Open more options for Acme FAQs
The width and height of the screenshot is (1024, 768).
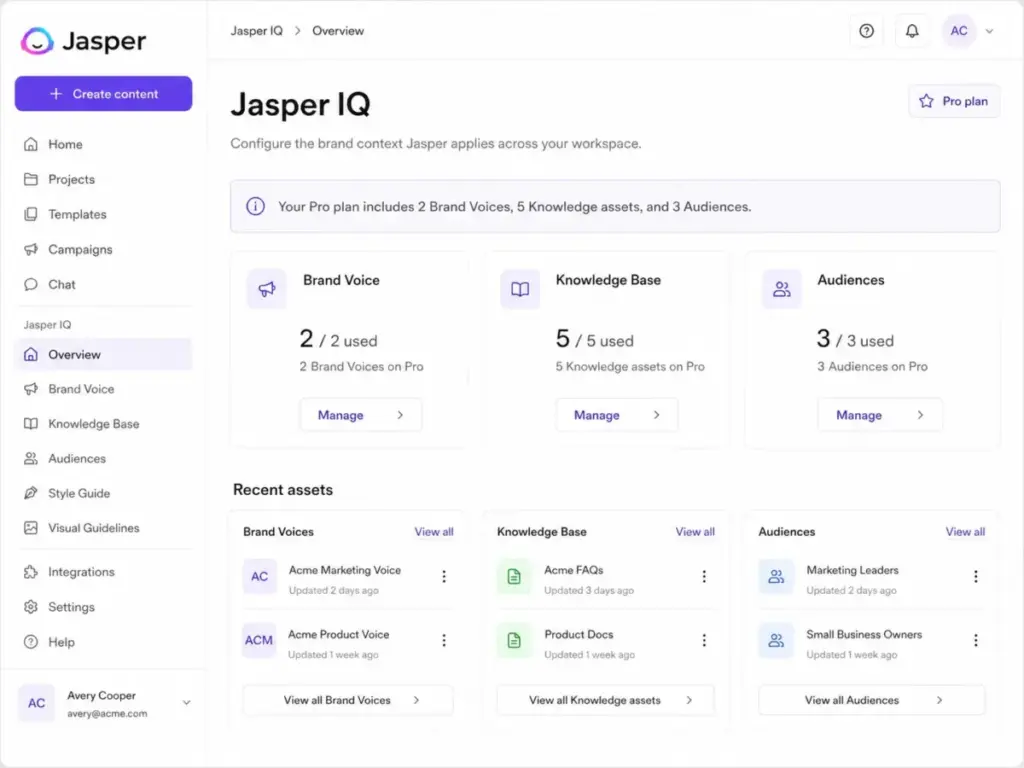[704, 576]
